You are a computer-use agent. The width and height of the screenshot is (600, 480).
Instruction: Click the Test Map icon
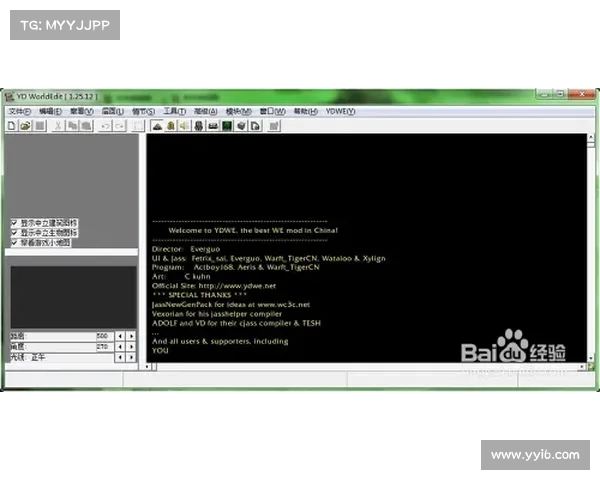(x=274, y=126)
